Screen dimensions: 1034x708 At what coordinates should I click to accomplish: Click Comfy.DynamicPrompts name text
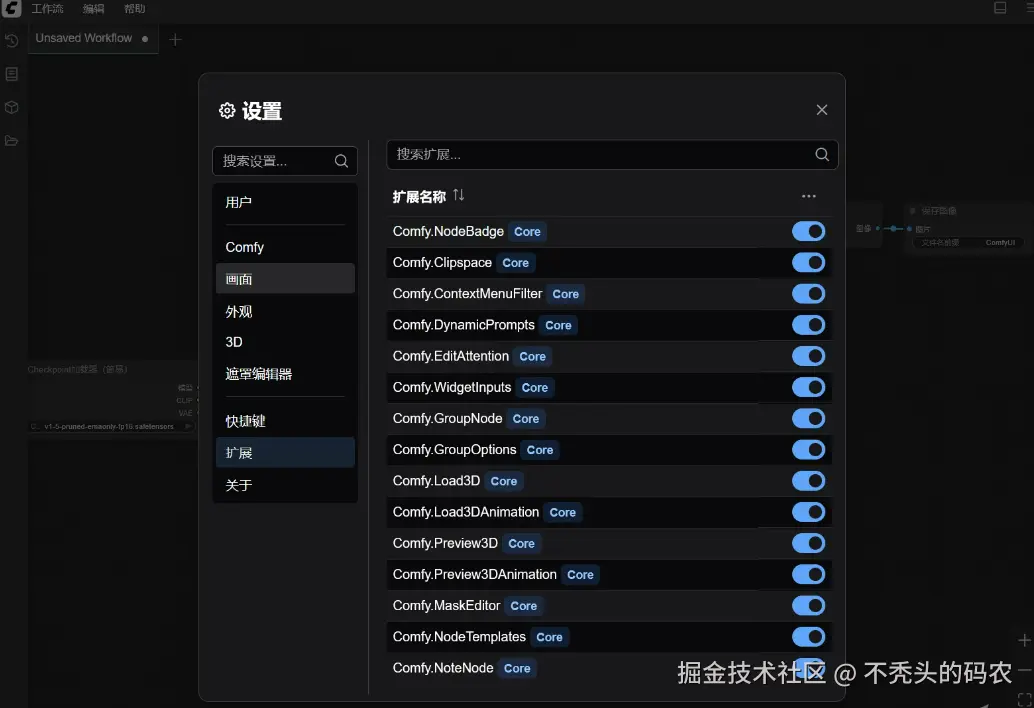[464, 325]
